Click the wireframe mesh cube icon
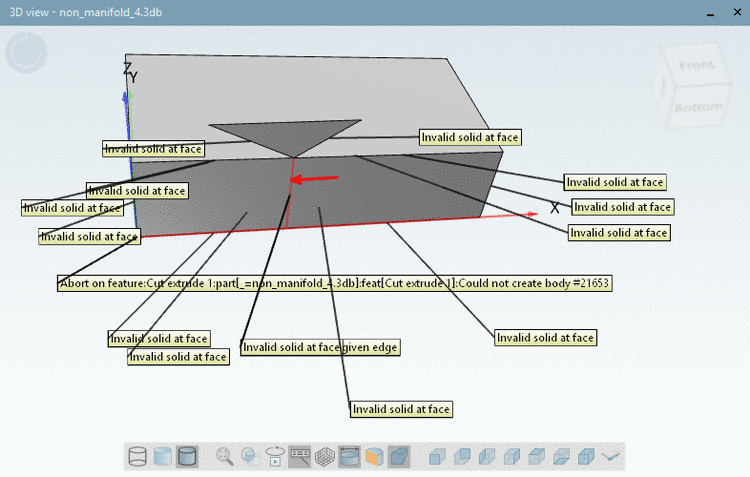The image size is (750, 477). [x=325, y=456]
